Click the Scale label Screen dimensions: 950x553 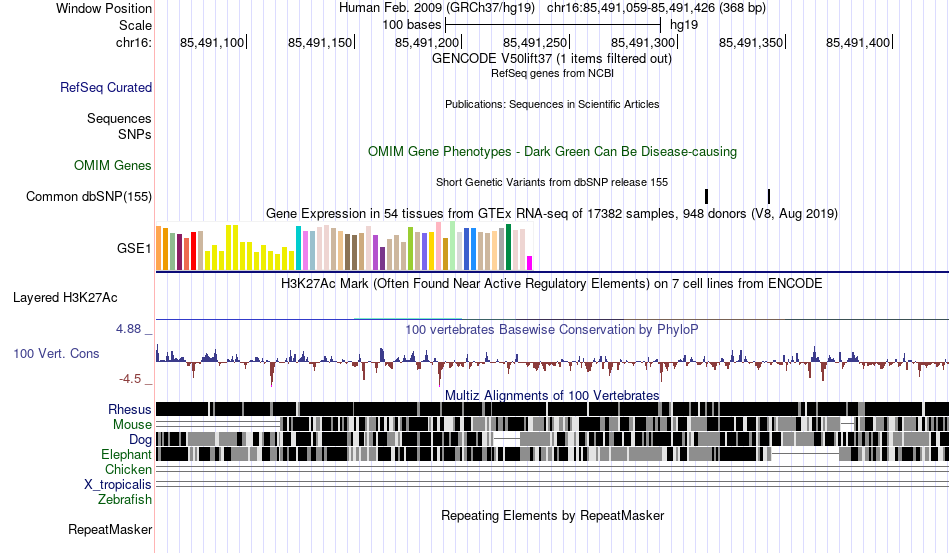(136, 25)
